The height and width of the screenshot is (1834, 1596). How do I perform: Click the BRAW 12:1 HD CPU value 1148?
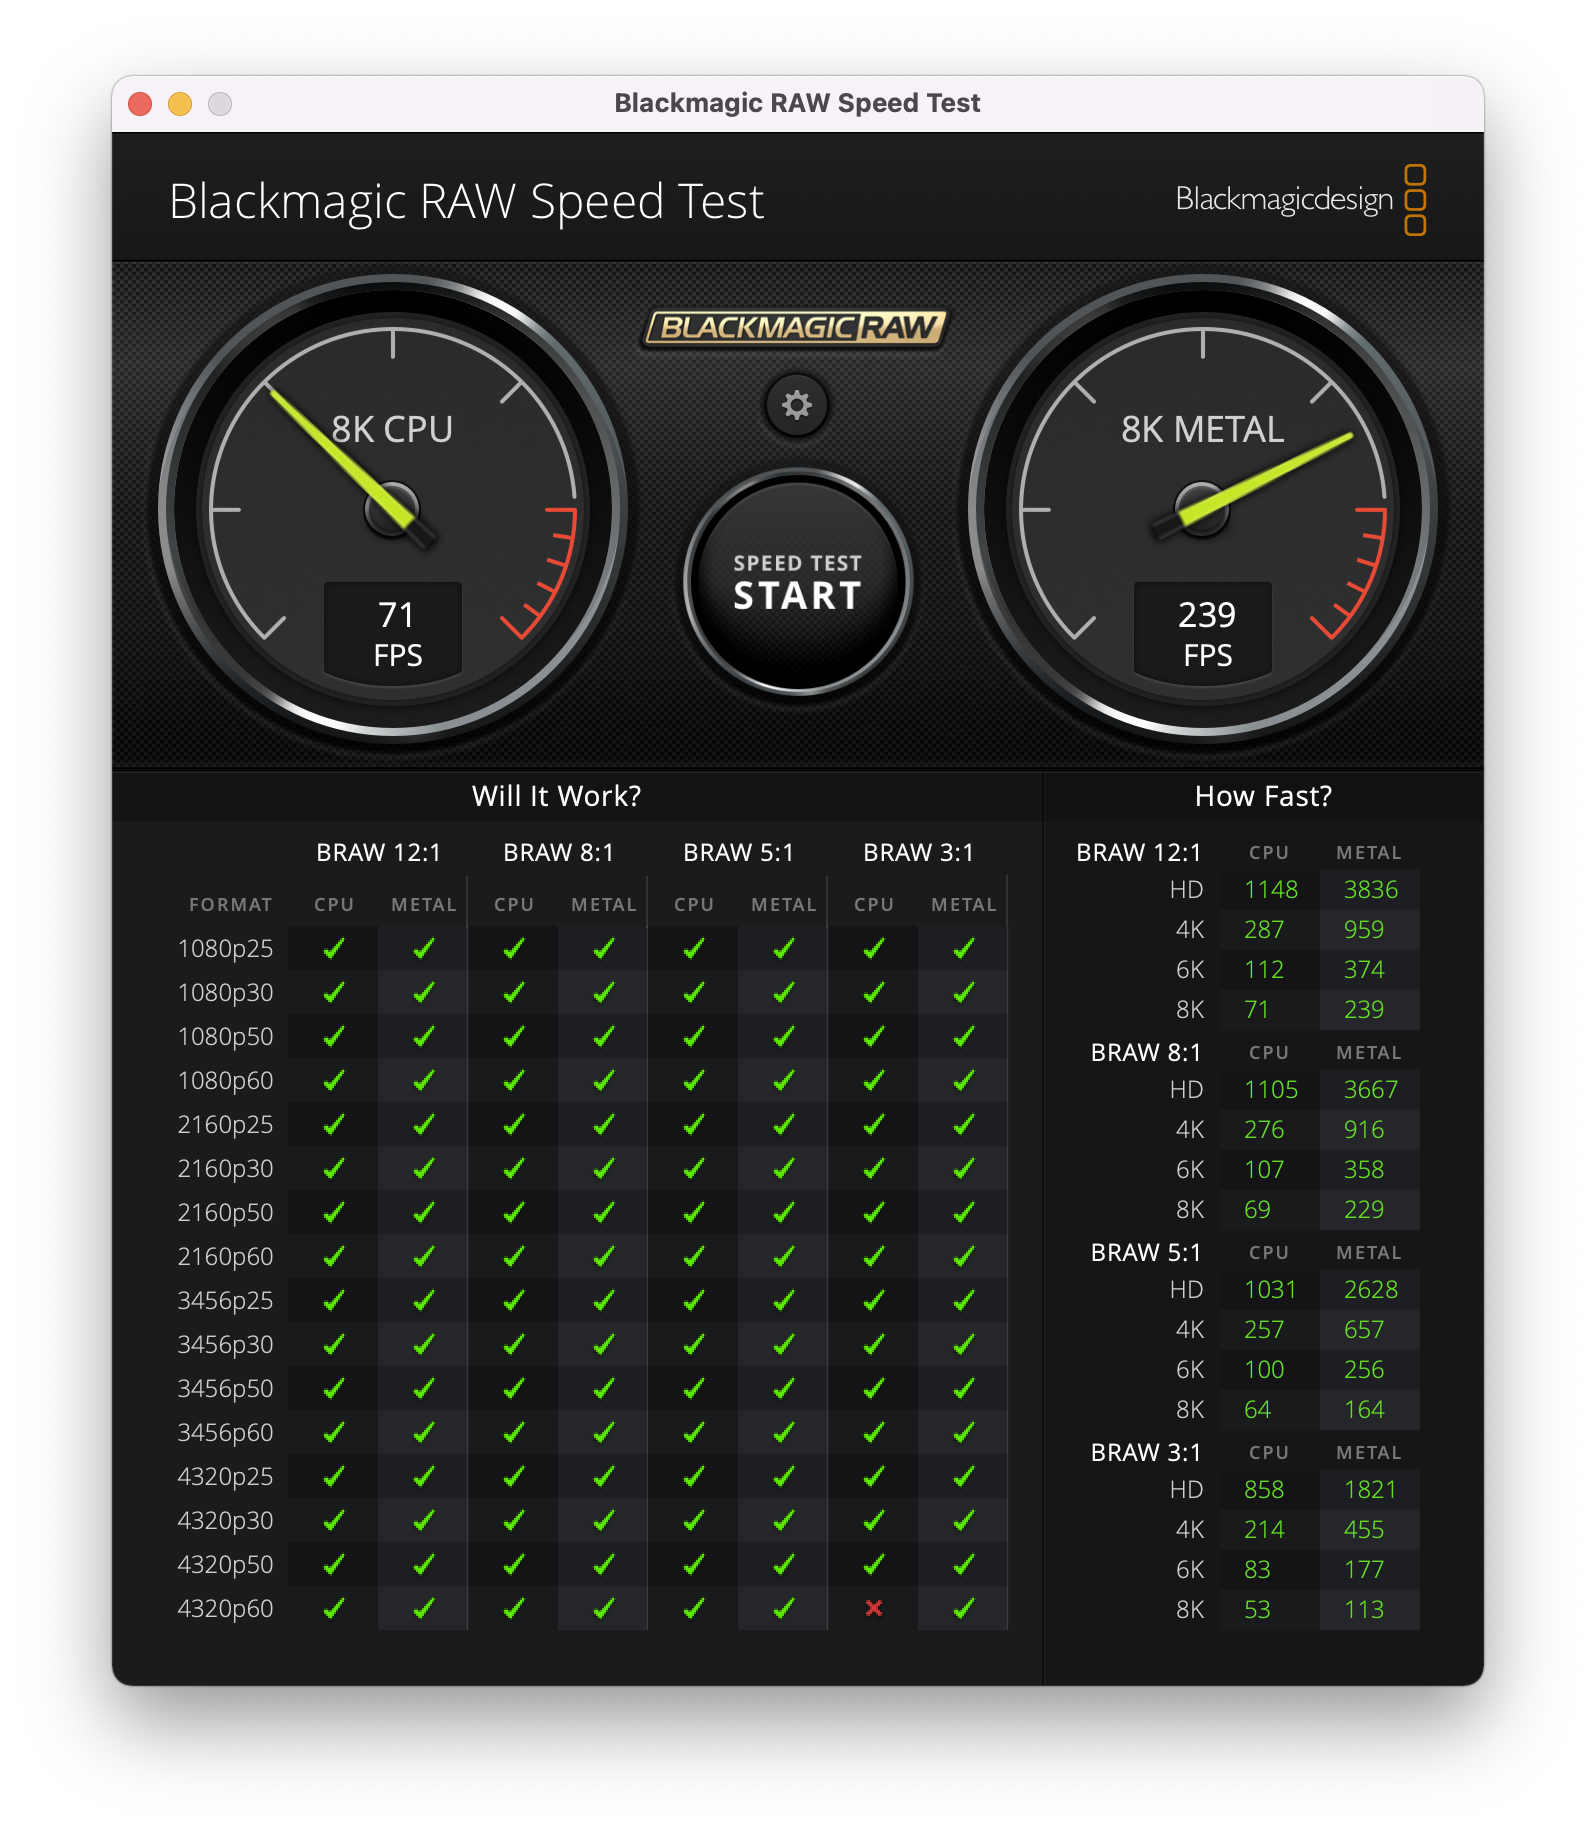pyautogui.click(x=1271, y=890)
